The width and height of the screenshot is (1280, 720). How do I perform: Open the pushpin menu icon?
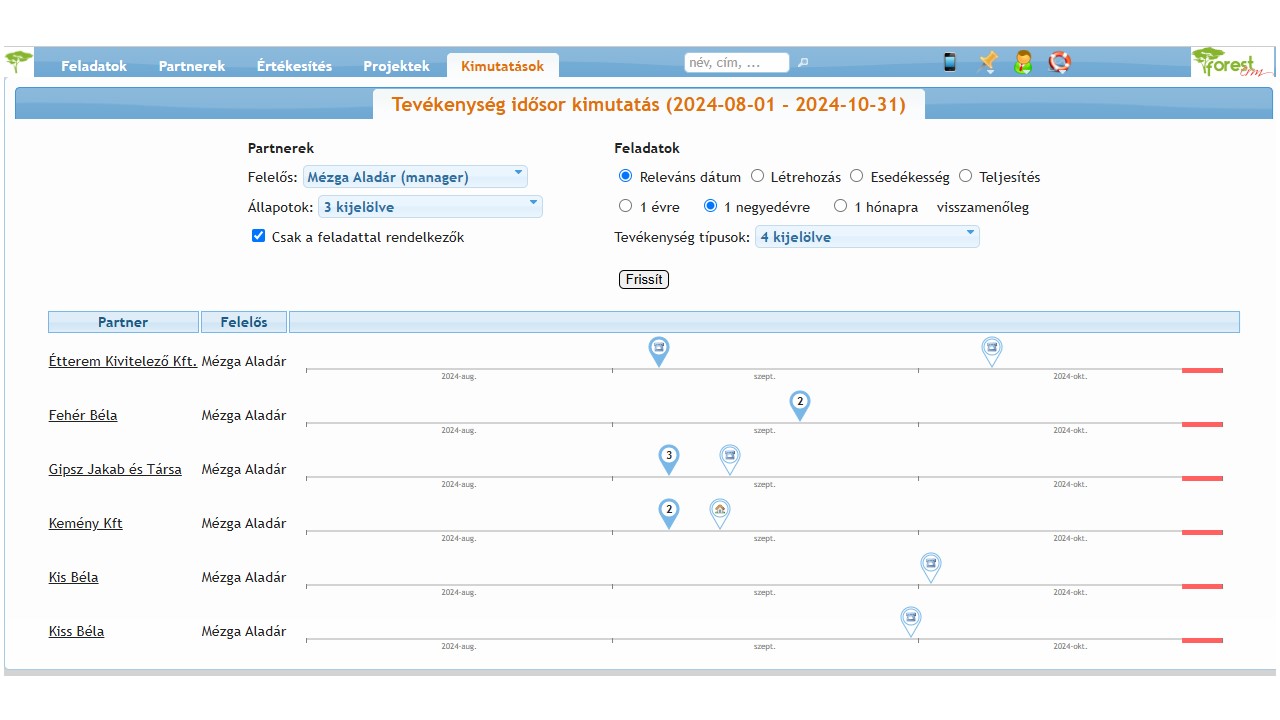click(987, 62)
